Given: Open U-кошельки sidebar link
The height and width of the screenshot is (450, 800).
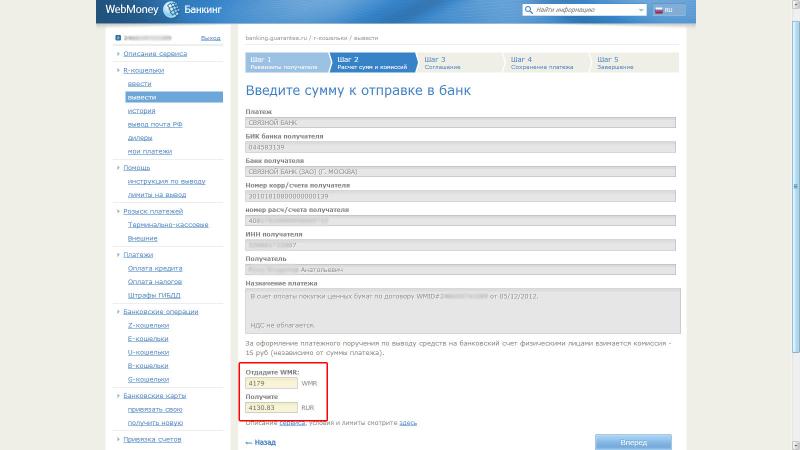Looking at the screenshot, I should [x=148, y=353].
